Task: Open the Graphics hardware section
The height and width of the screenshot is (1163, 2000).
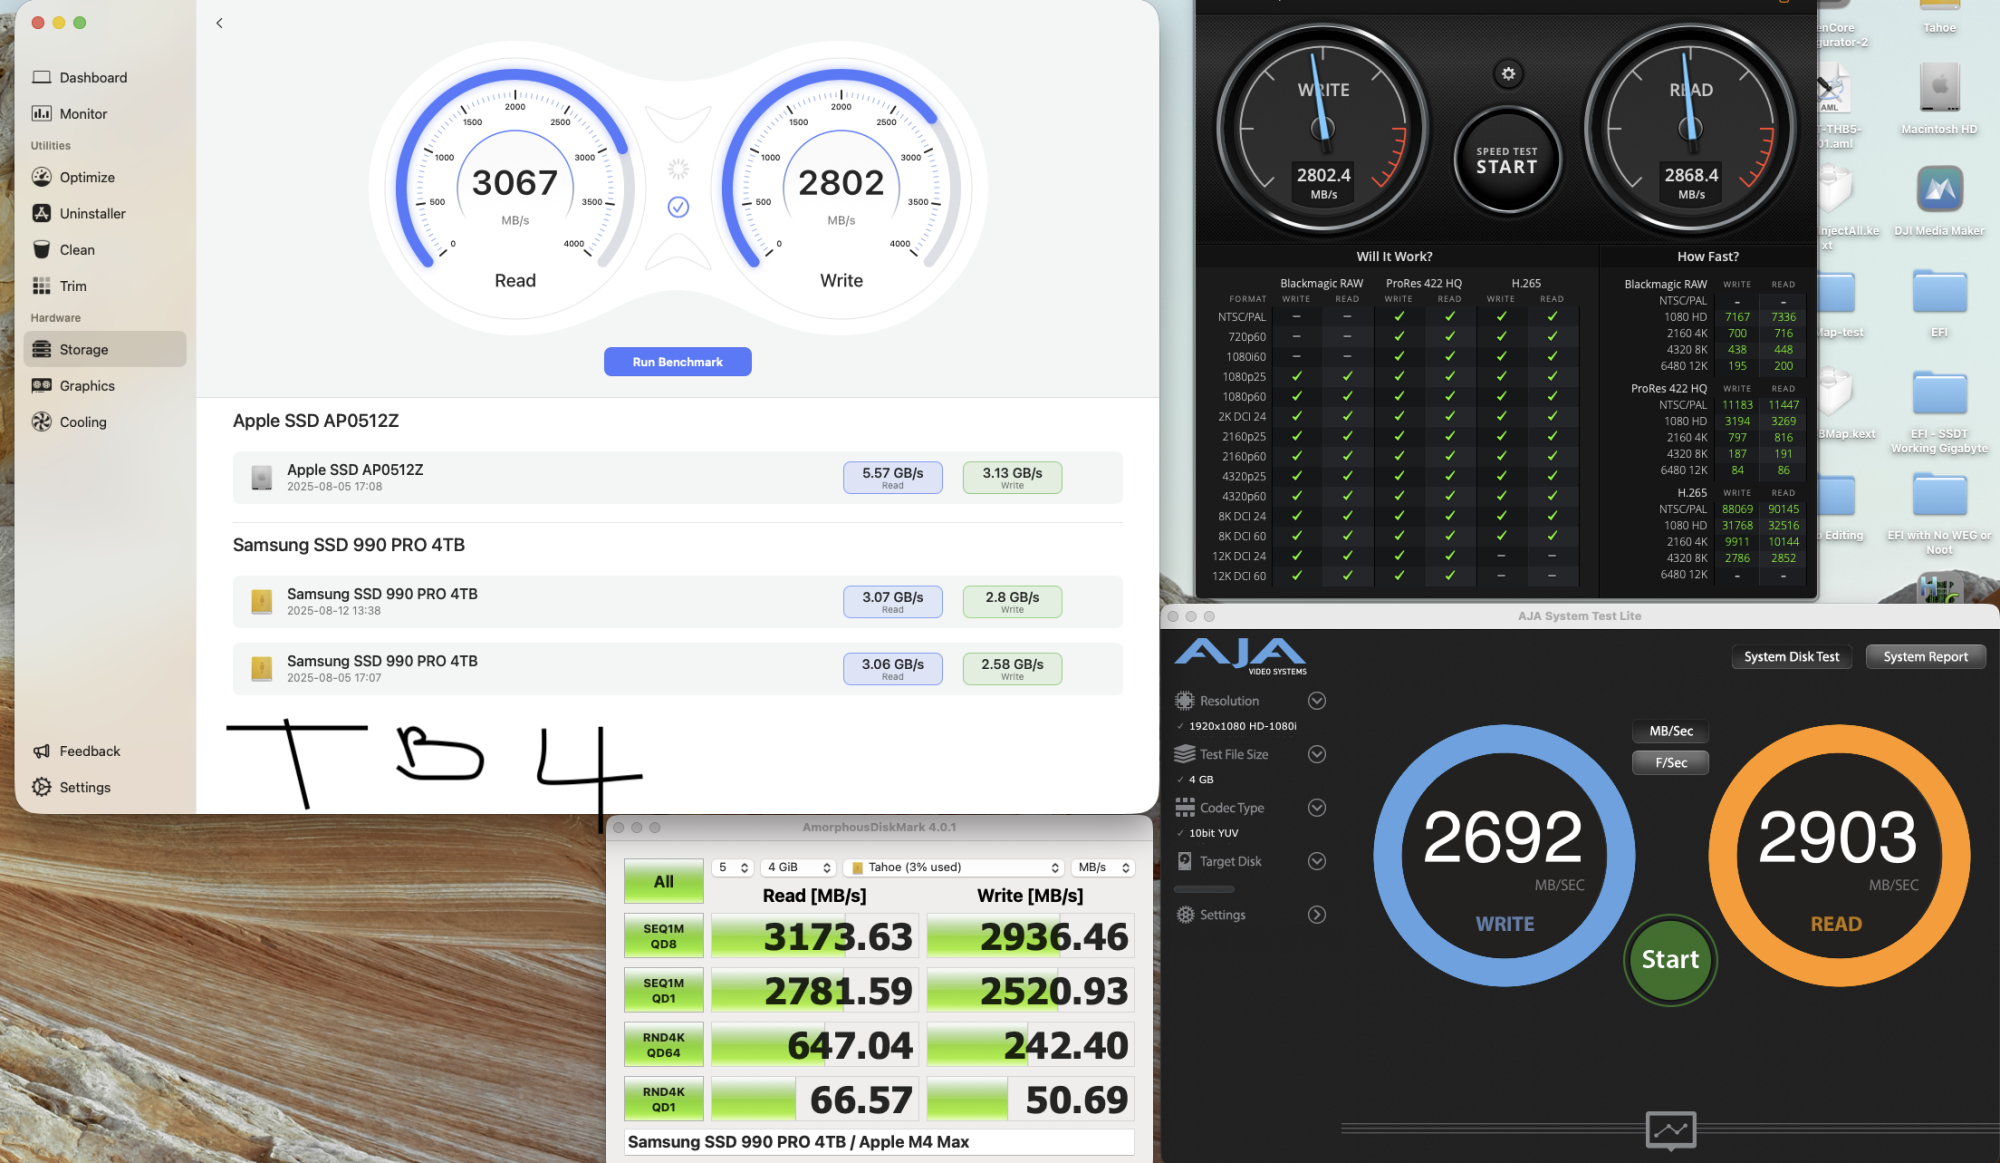Action: tap(86, 385)
